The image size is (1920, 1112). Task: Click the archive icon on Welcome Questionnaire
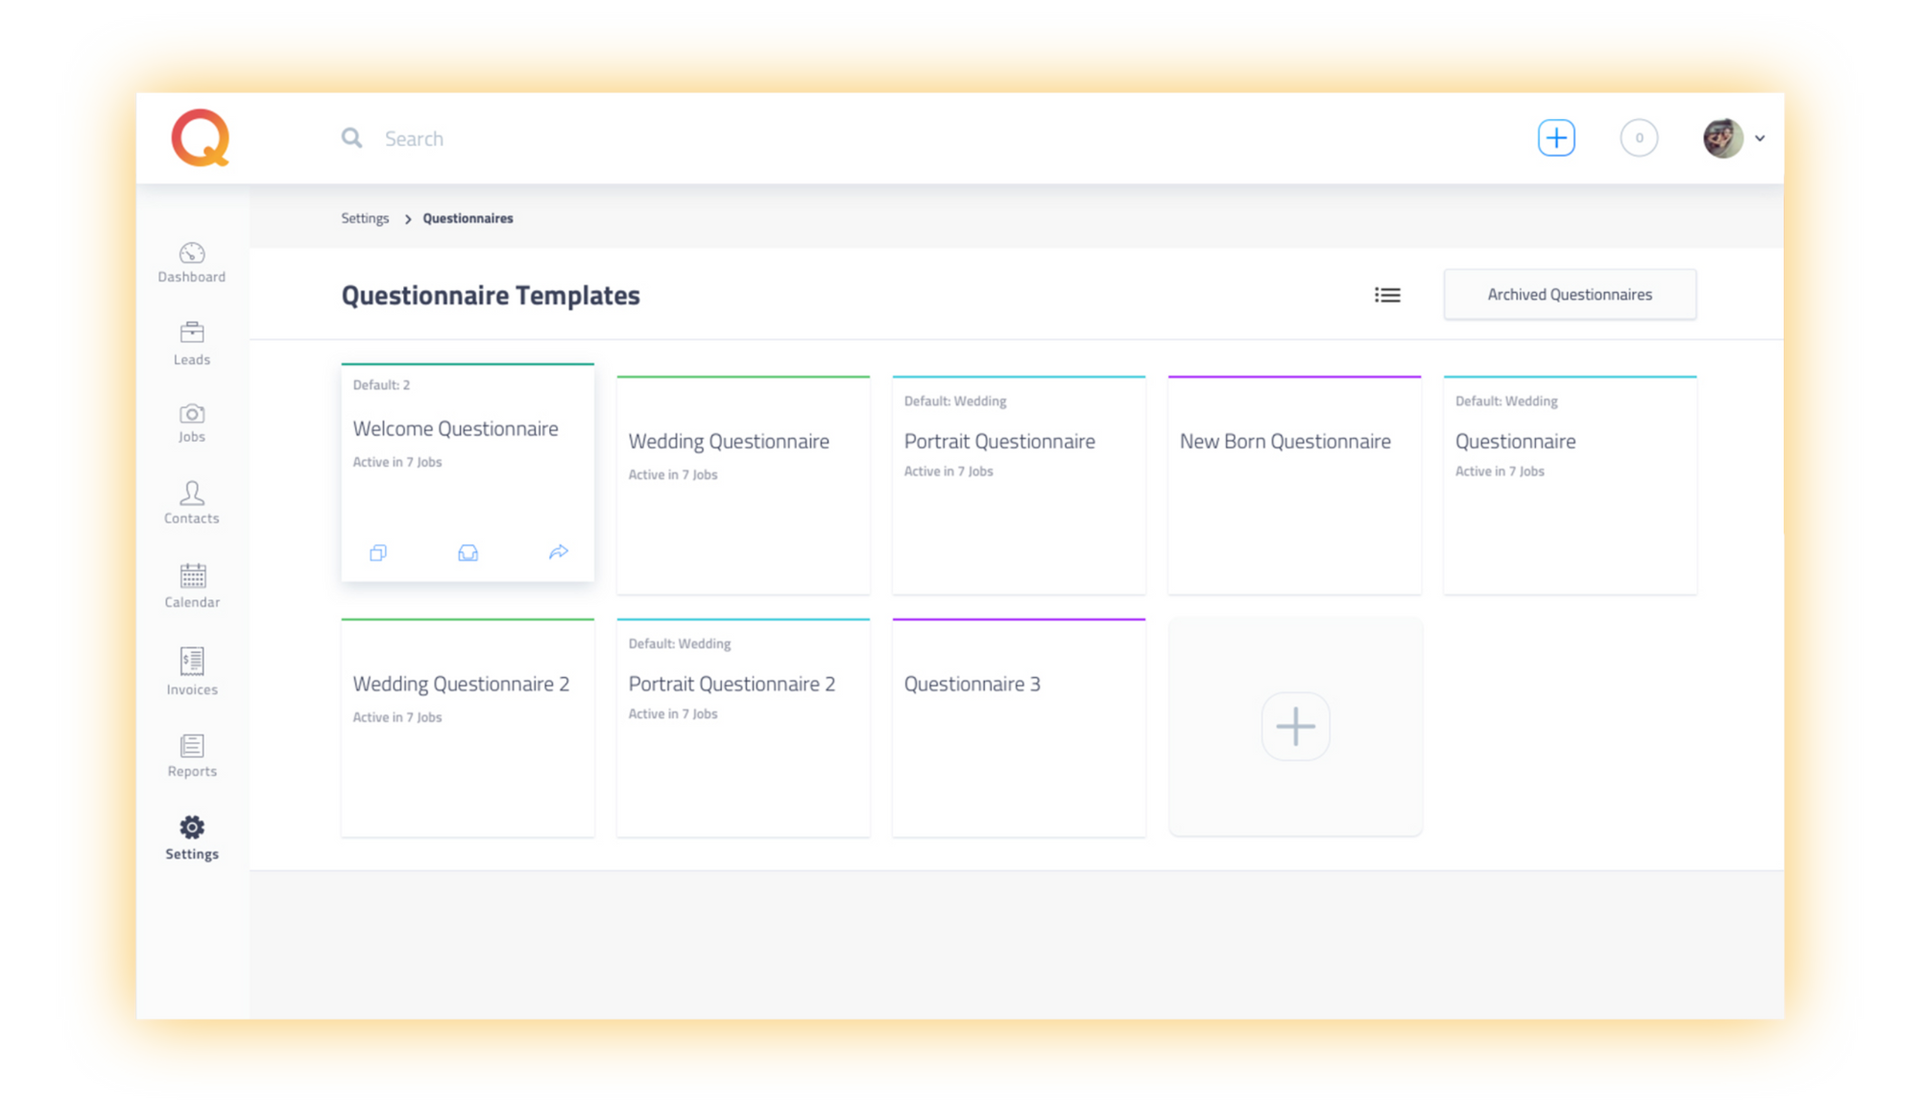pos(468,552)
